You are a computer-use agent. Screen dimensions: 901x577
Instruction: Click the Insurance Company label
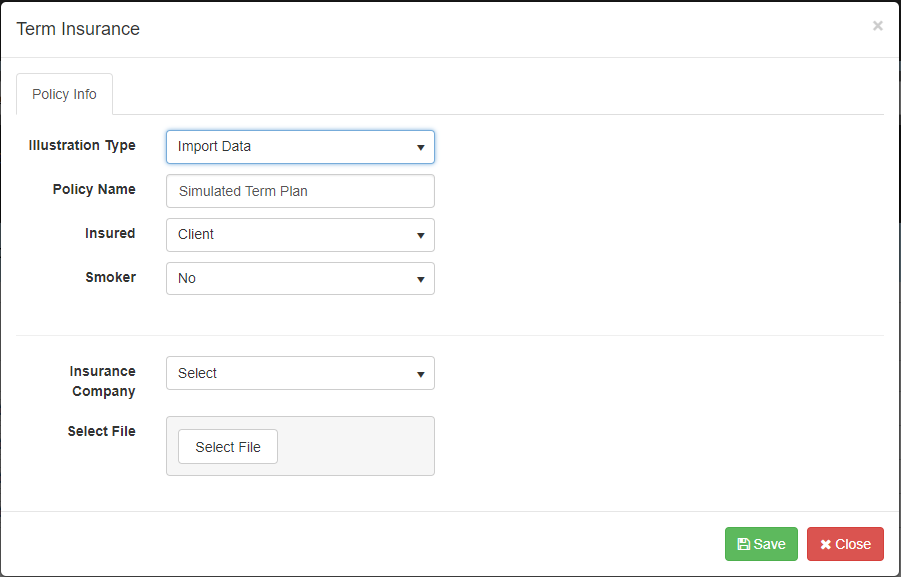pyautogui.click(x=102, y=381)
